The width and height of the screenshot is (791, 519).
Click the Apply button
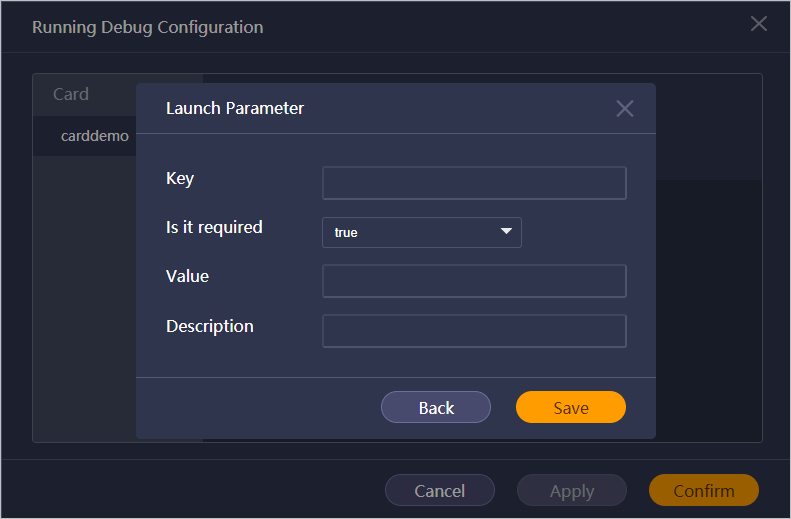572,490
